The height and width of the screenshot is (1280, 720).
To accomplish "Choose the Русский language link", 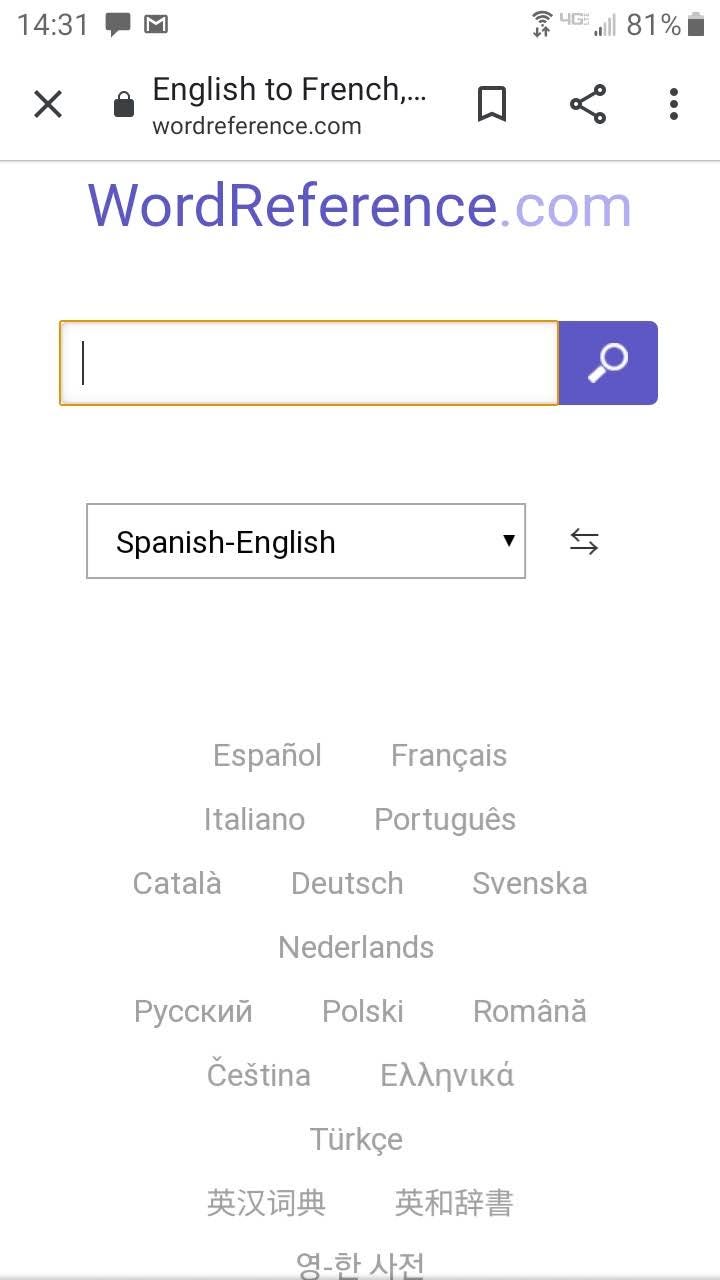I will click(193, 1012).
